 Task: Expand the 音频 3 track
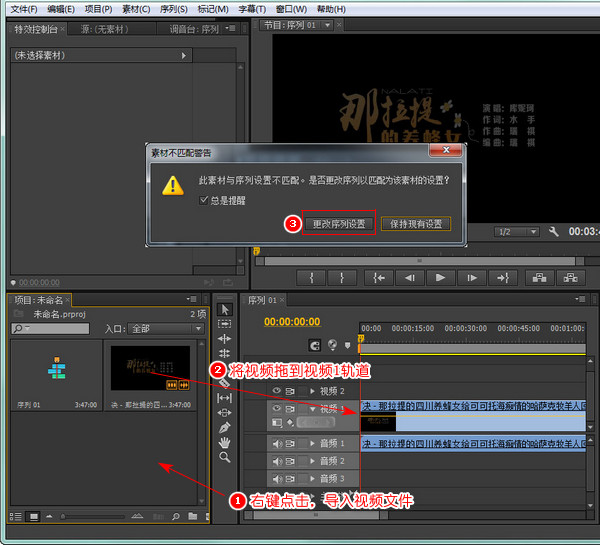click(x=312, y=479)
